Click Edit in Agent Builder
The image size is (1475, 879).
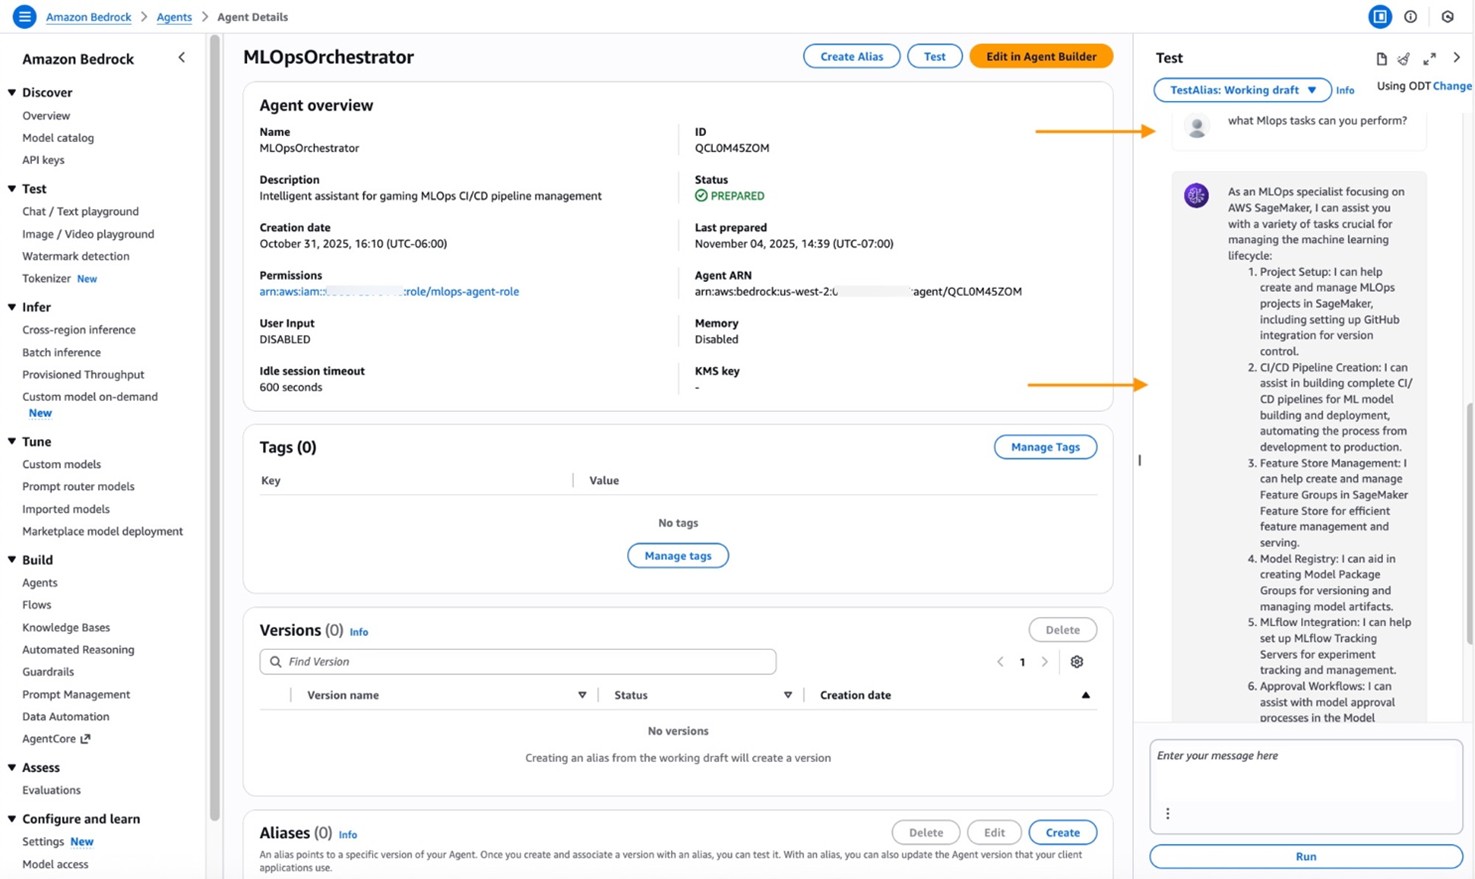point(1040,56)
